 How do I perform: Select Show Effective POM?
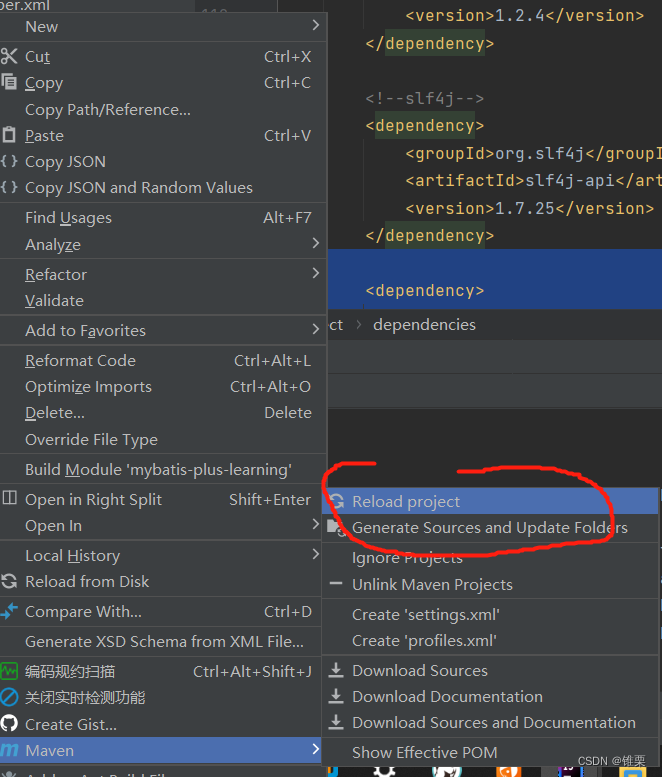pos(491,752)
